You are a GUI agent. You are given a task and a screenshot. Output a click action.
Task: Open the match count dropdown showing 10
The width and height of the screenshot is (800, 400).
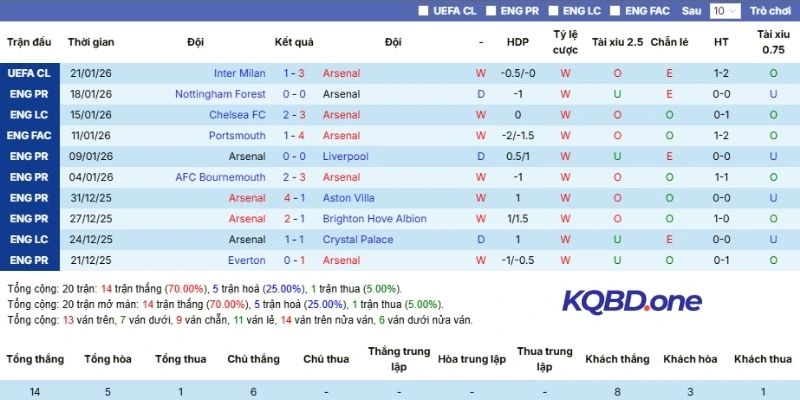point(725,11)
